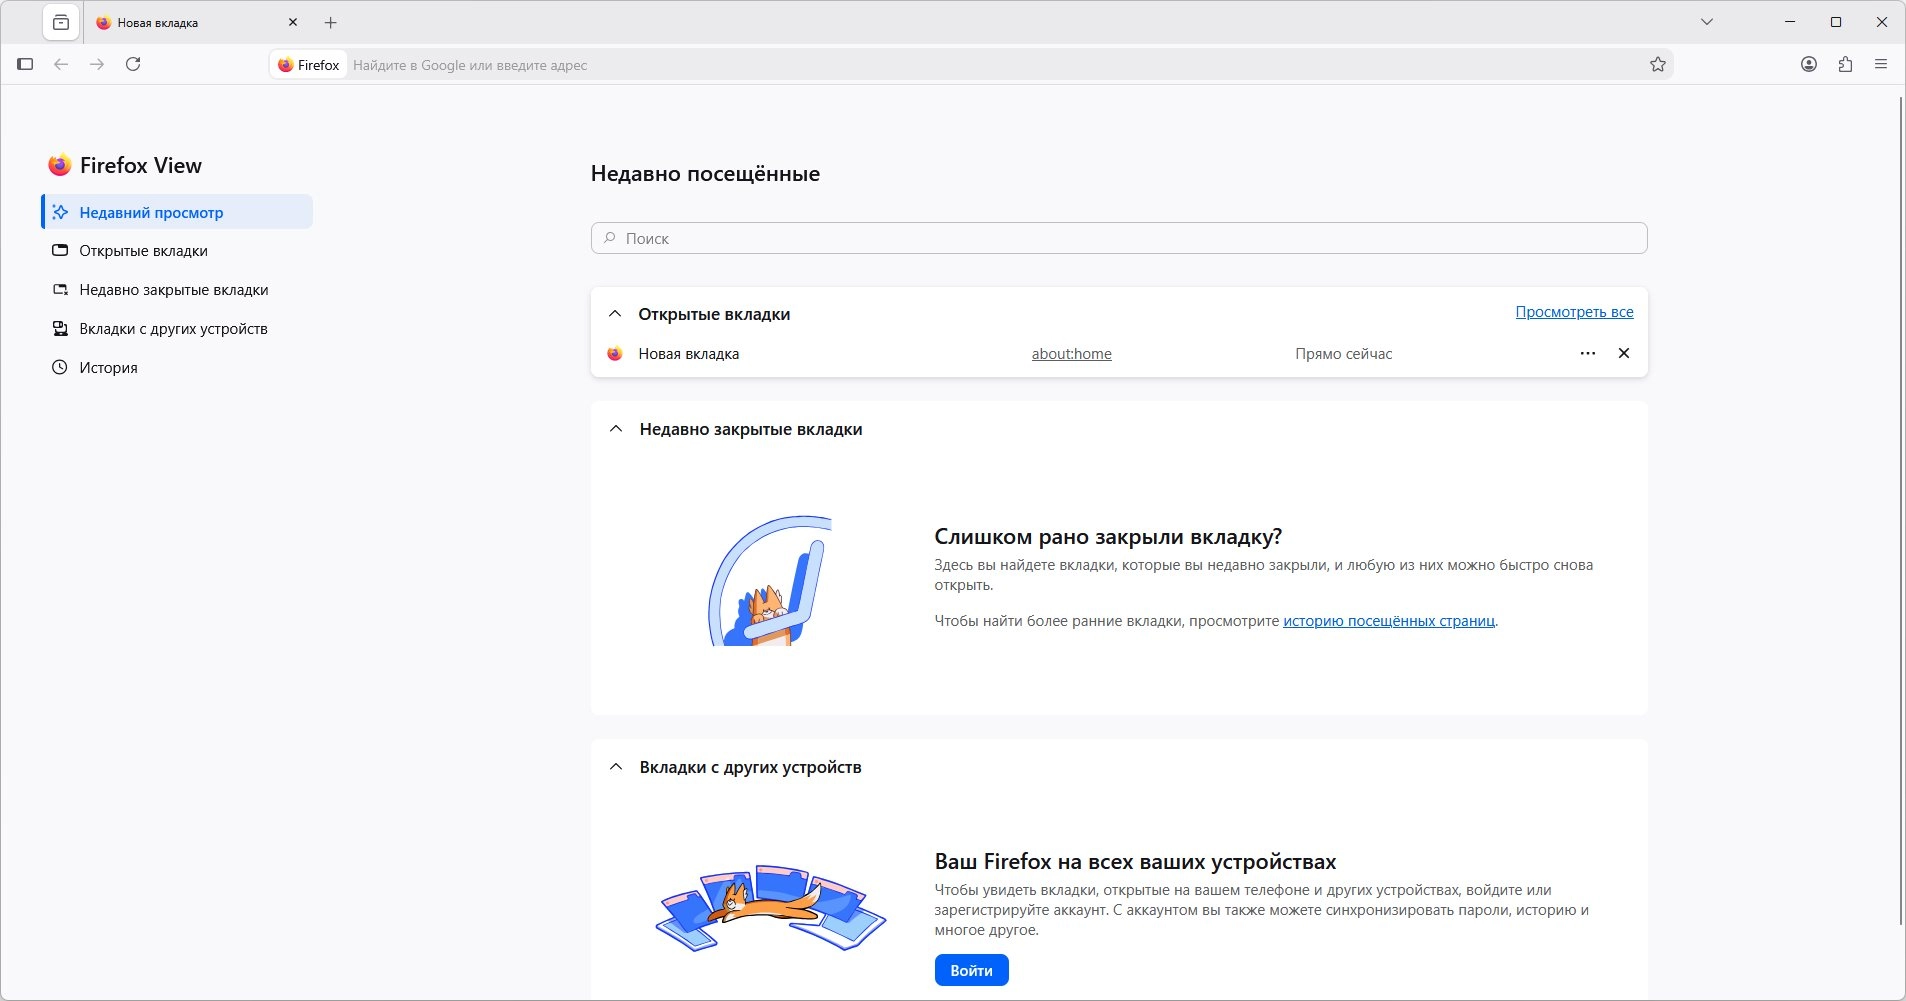Screen dimensions: 1906x1001
Task: Click the Войти sign-in button
Action: [971, 970]
